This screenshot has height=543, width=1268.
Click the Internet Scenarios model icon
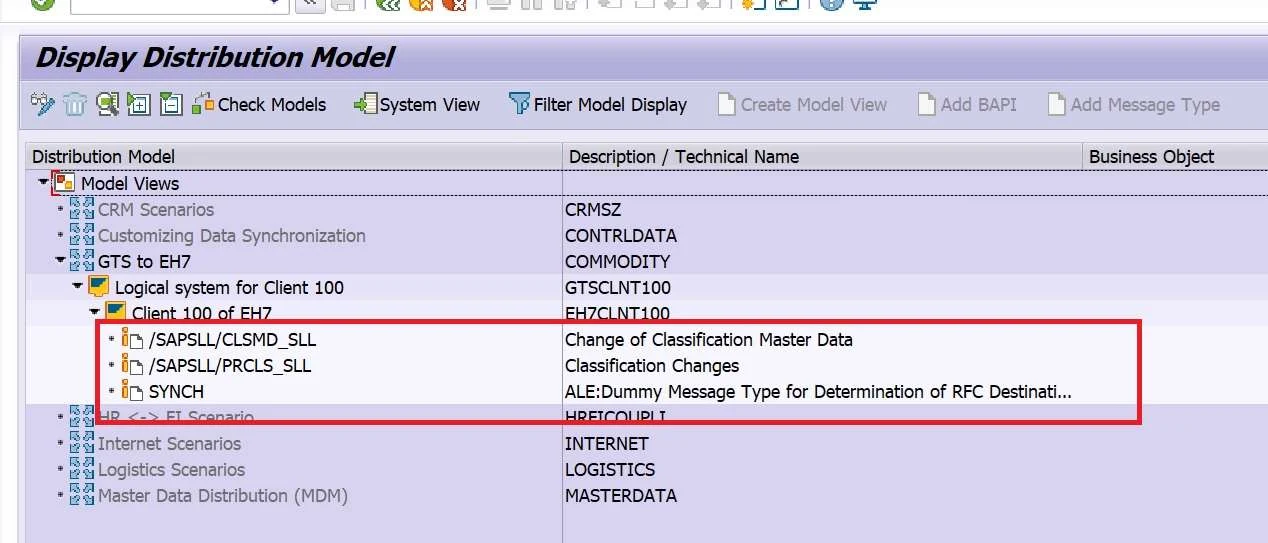[x=82, y=443]
